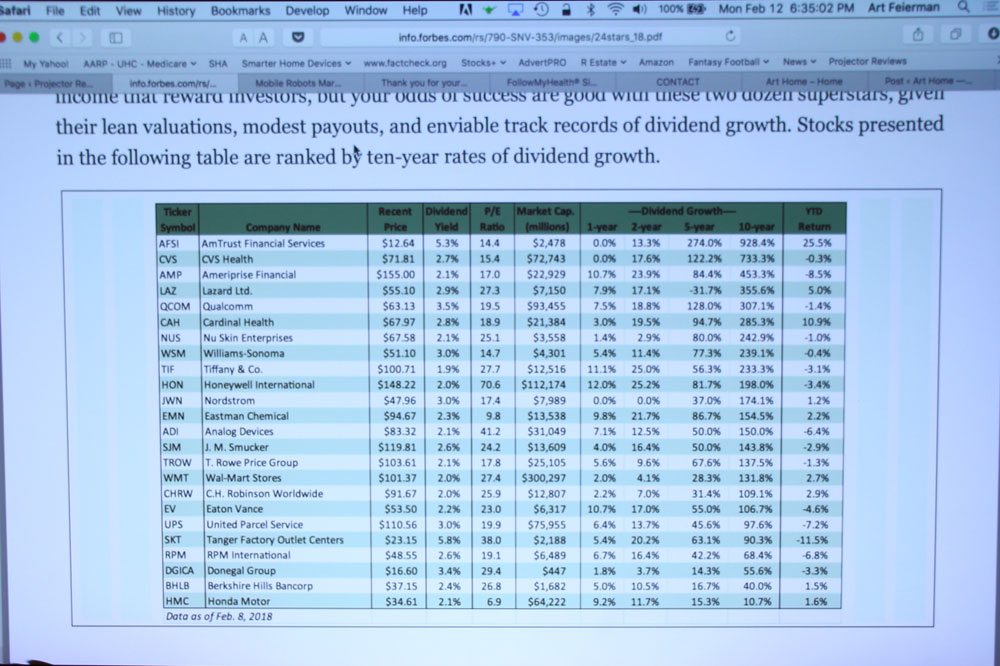1000x666 pixels.
Task: Switch to the FollowMyHealth tab
Action: coord(552,82)
